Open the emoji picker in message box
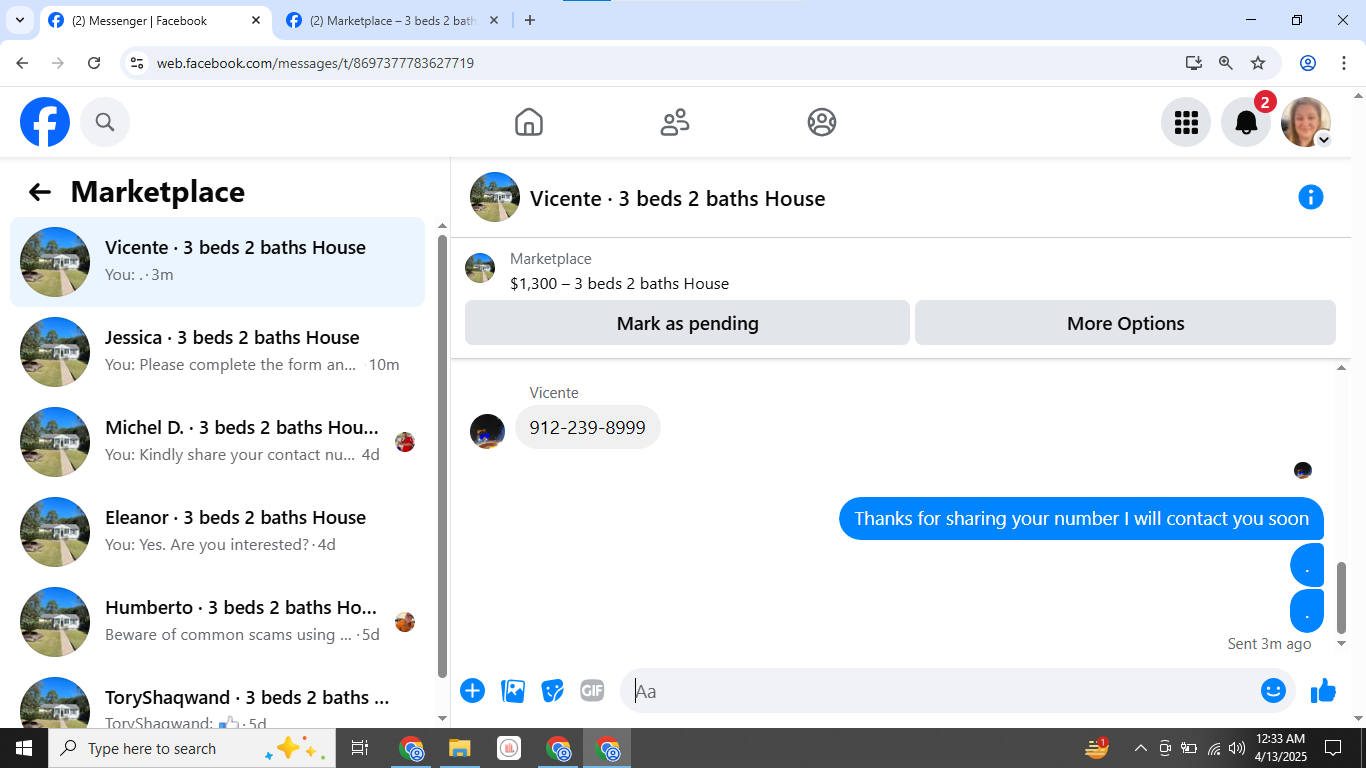Image resolution: width=1366 pixels, height=768 pixels. click(1273, 690)
